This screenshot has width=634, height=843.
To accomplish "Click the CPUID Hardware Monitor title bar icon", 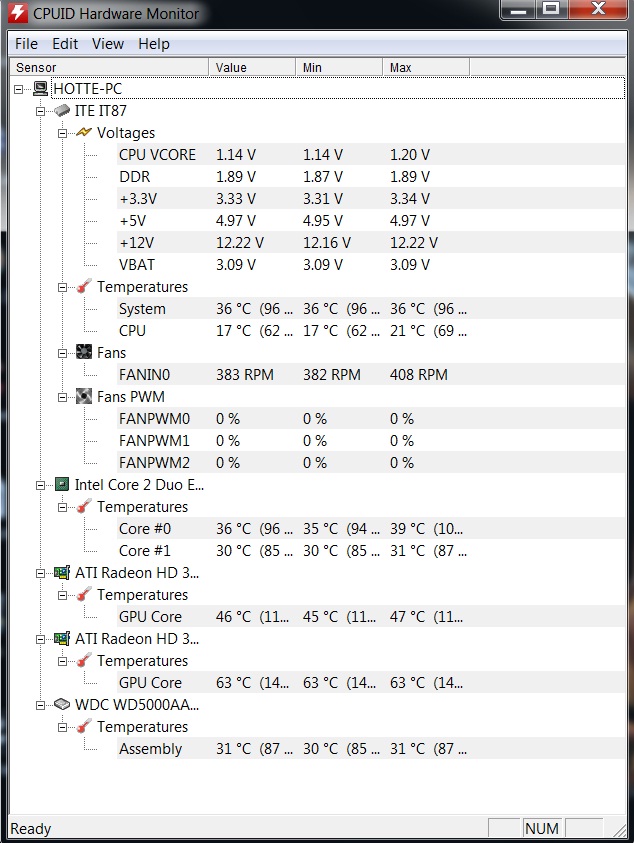I will click(18, 13).
